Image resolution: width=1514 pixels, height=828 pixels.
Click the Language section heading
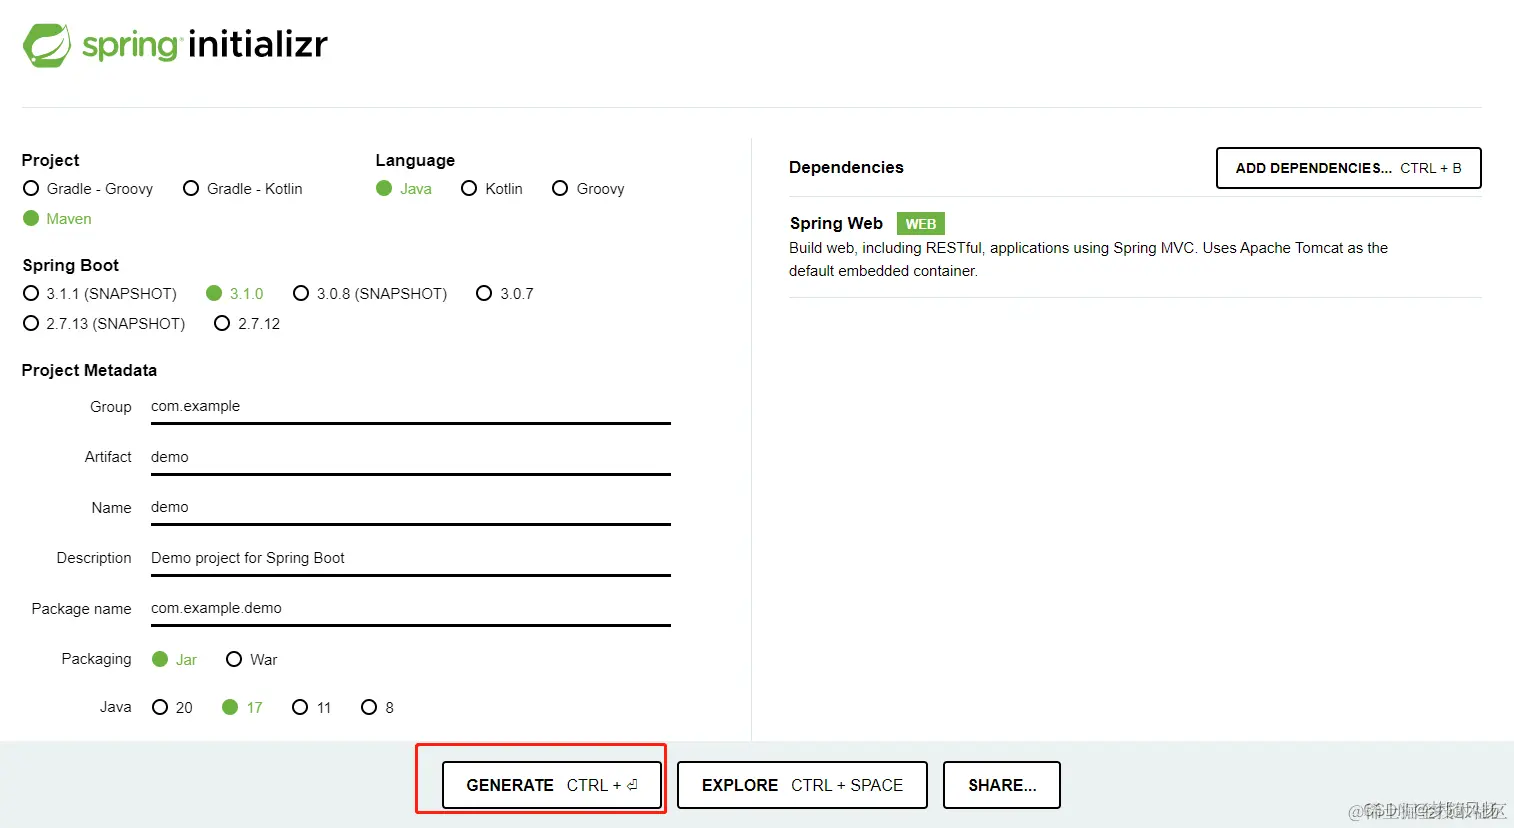[x=415, y=160]
